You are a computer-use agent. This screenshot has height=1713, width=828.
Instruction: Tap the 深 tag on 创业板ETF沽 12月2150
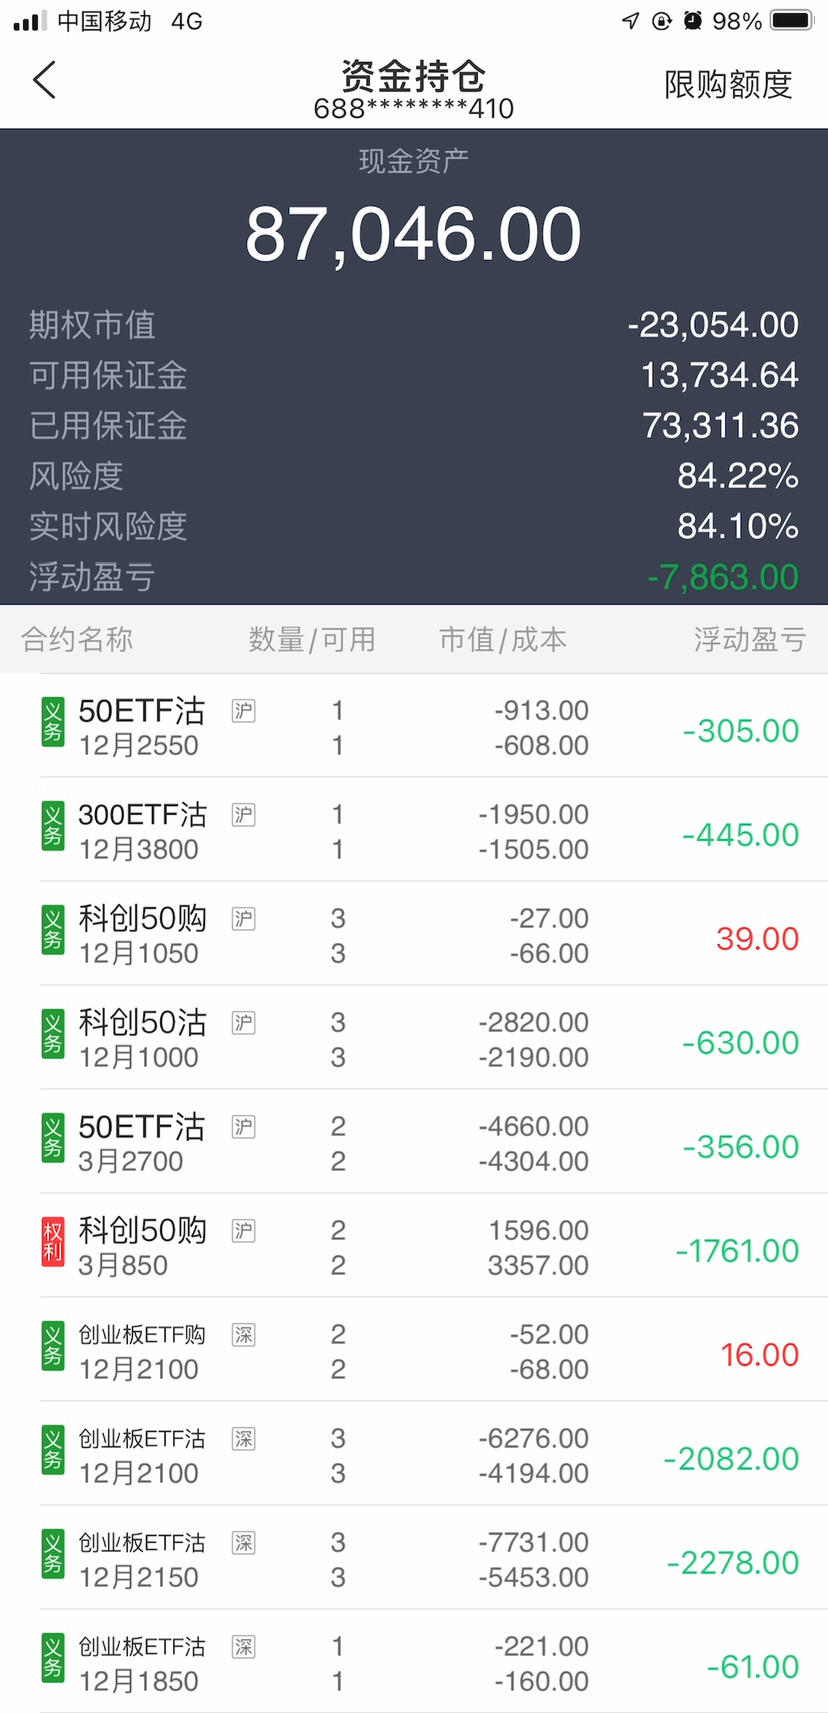click(243, 1543)
